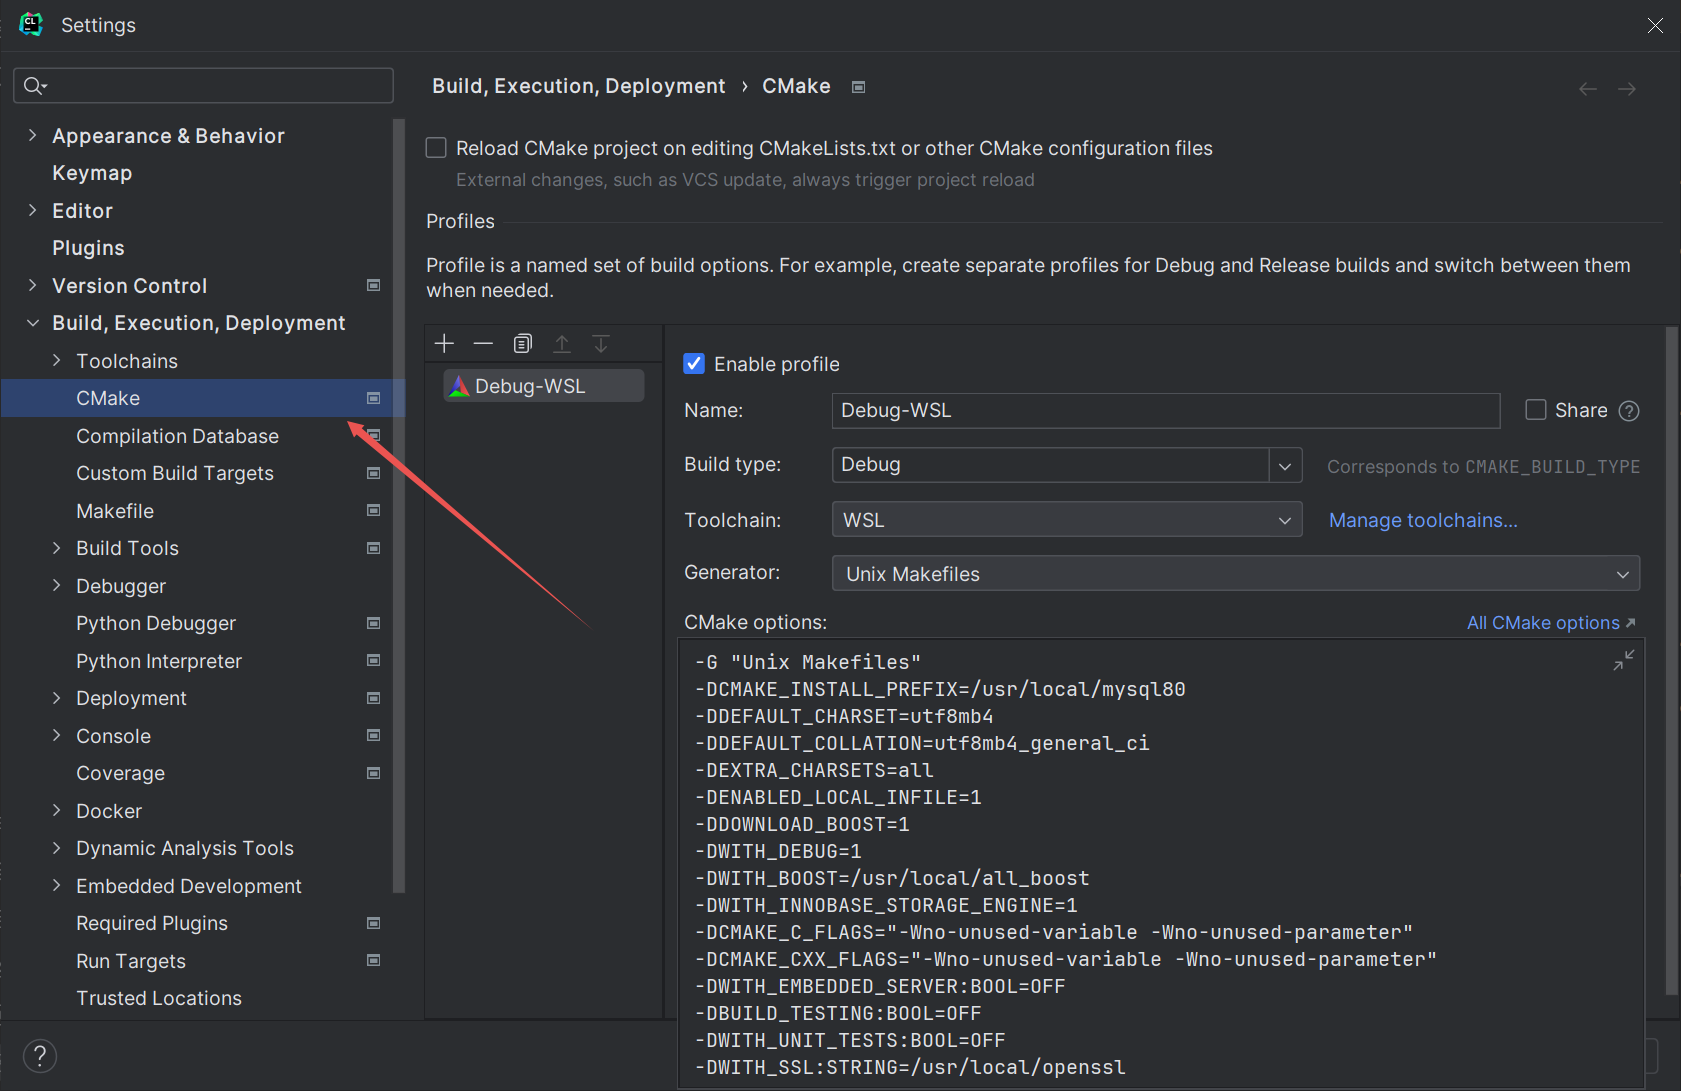The image size is (1681, 1091).
Task: Select Embedded Development settings
Action: click(188, 886)
